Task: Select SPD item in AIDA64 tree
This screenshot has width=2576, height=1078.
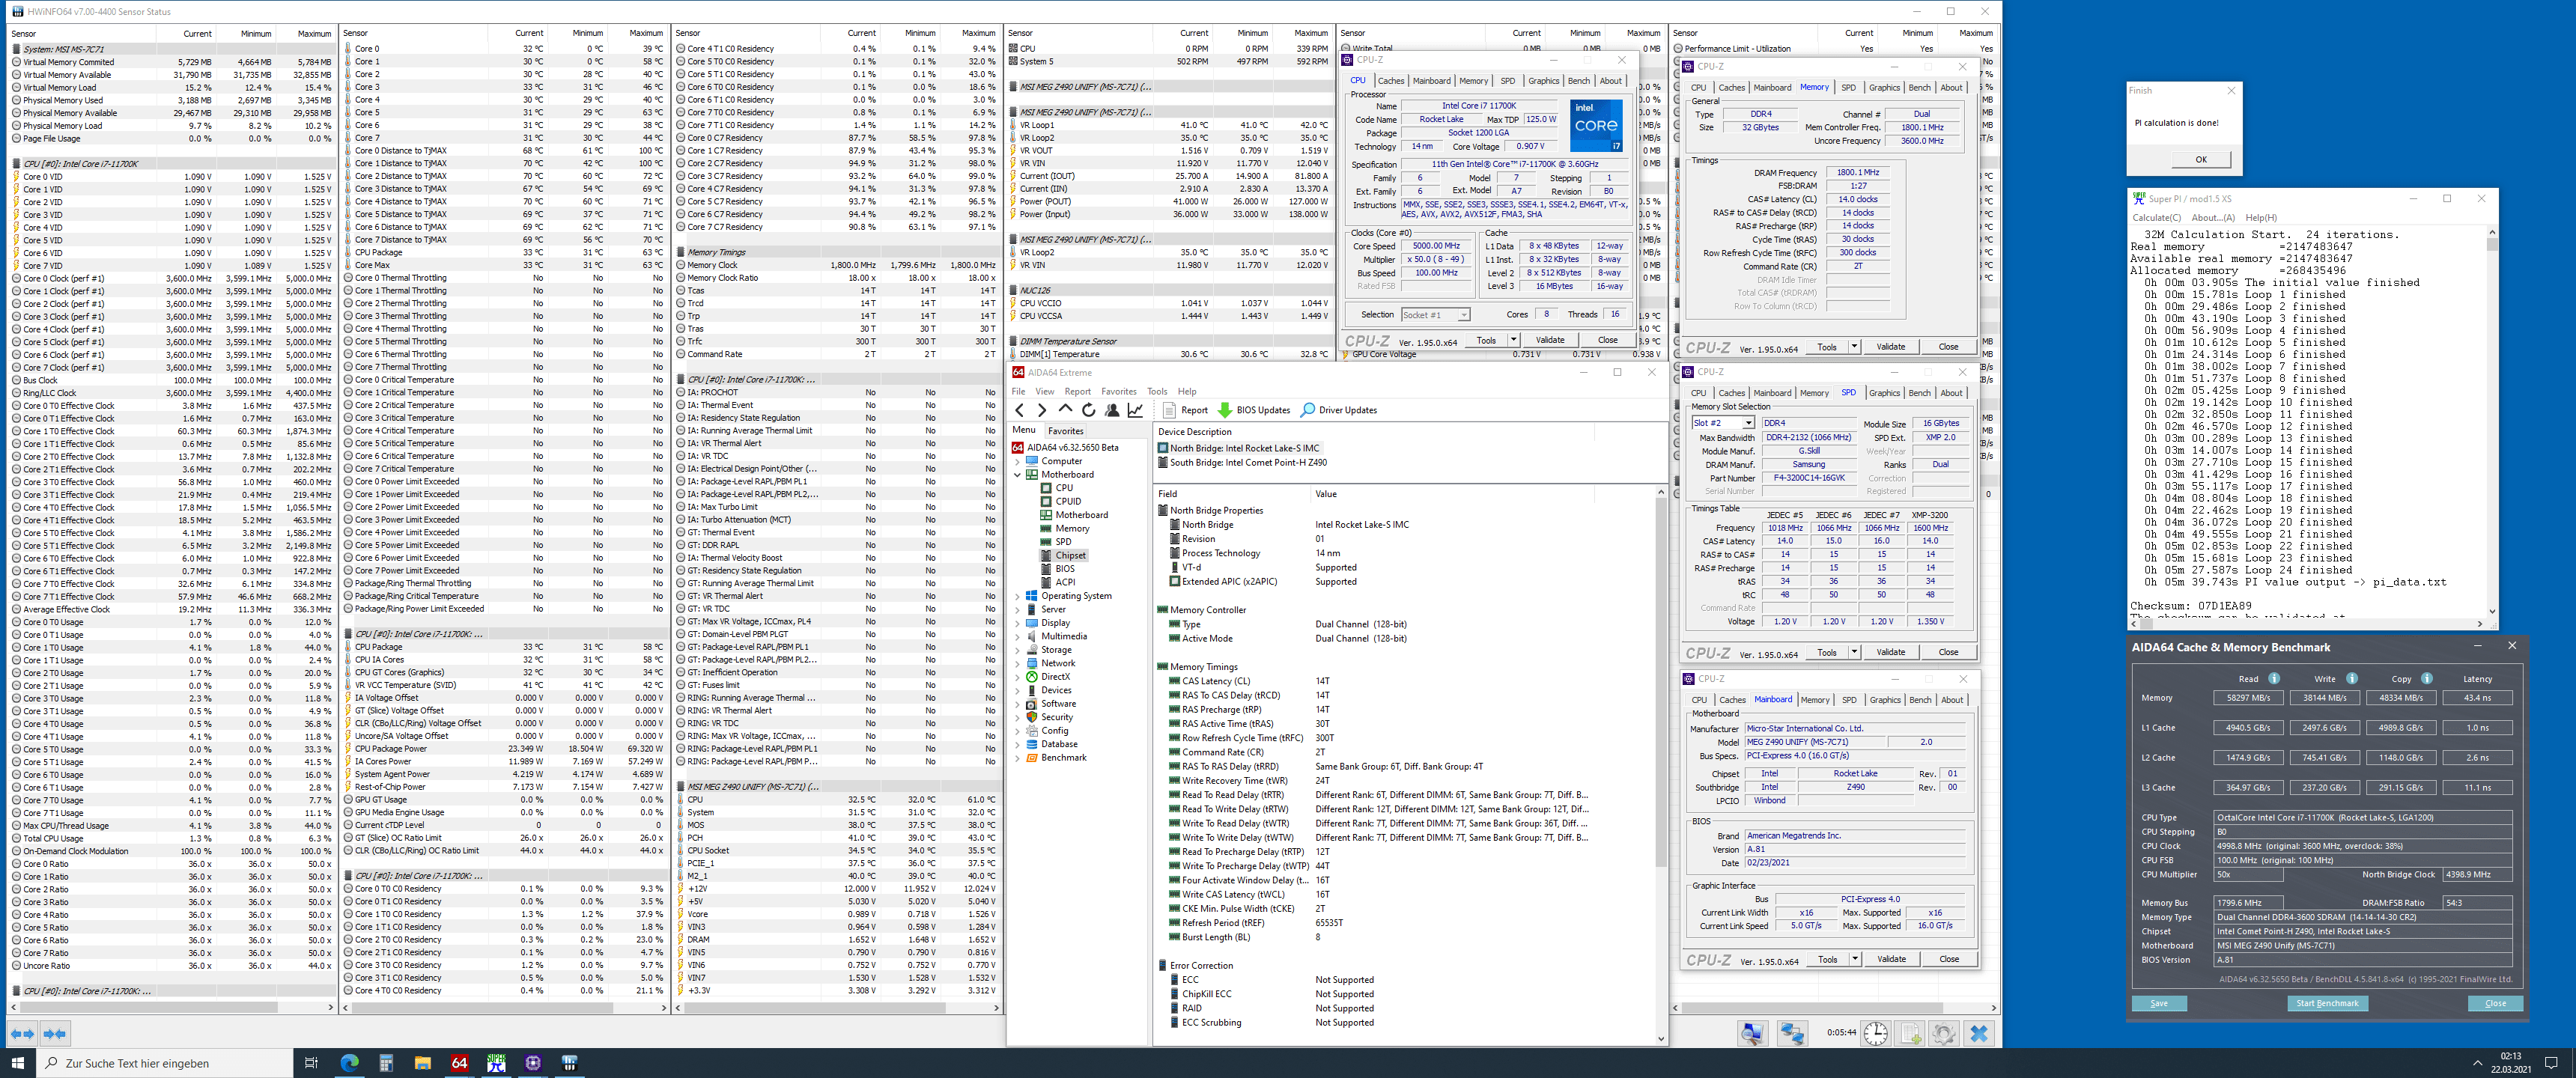Action: 1063,542
